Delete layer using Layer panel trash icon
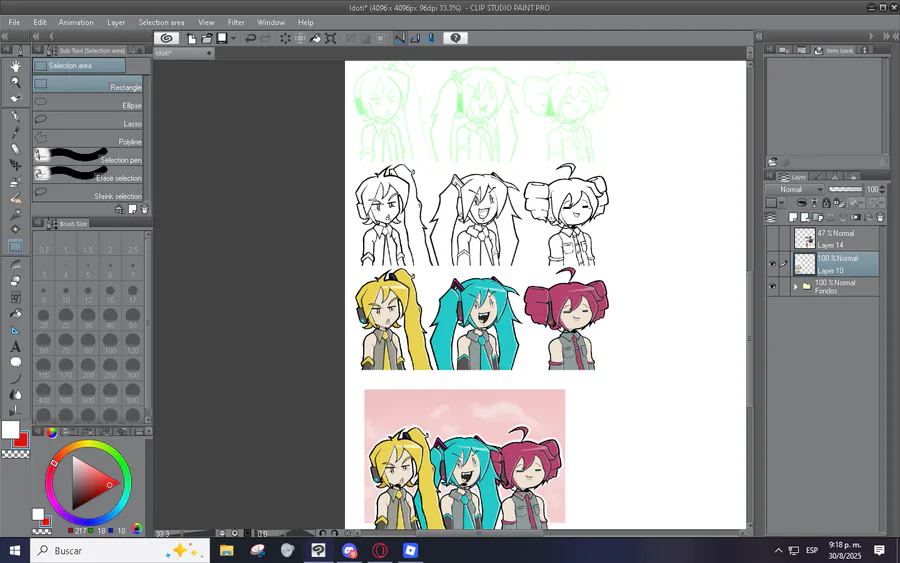This screenshot has height=563, width=900. [880, 218]
